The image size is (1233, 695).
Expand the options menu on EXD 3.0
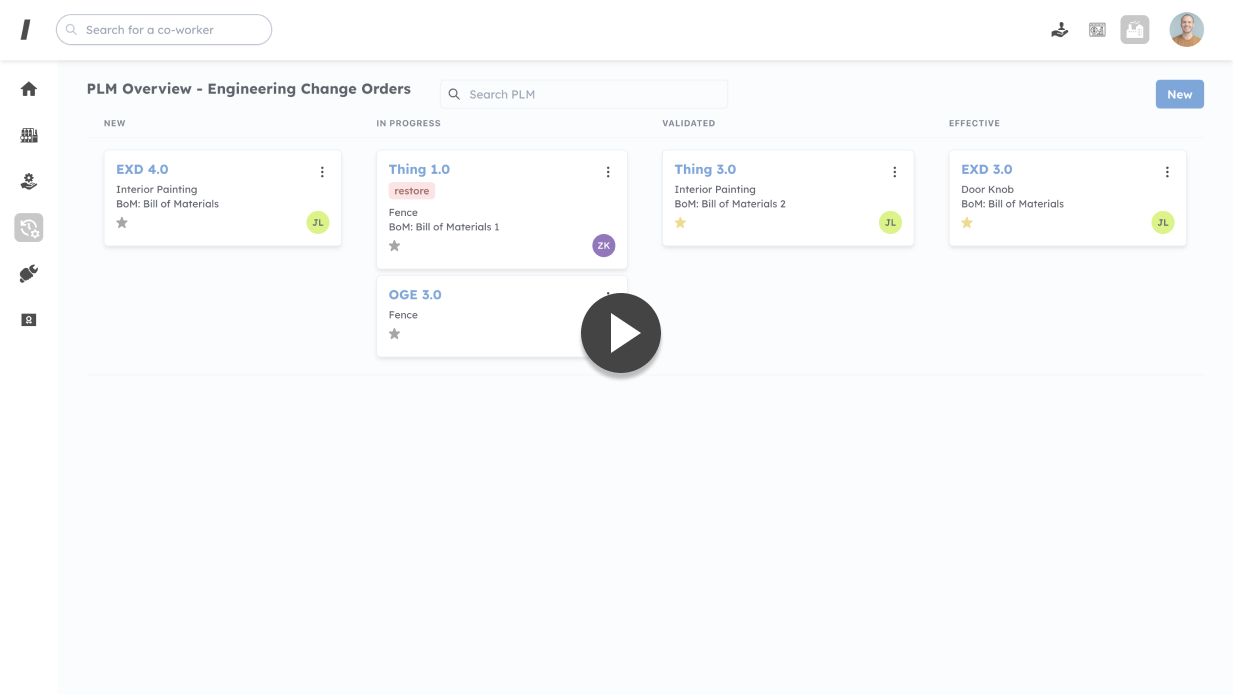point(1167,172)
